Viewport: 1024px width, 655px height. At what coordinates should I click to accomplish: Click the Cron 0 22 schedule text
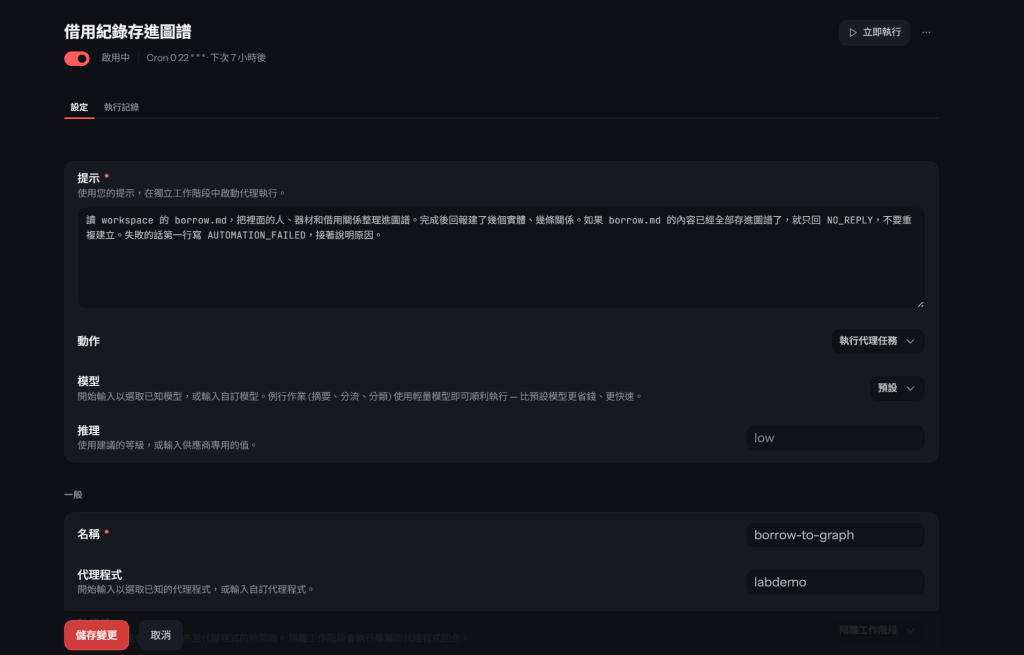[x=206, y=58]
